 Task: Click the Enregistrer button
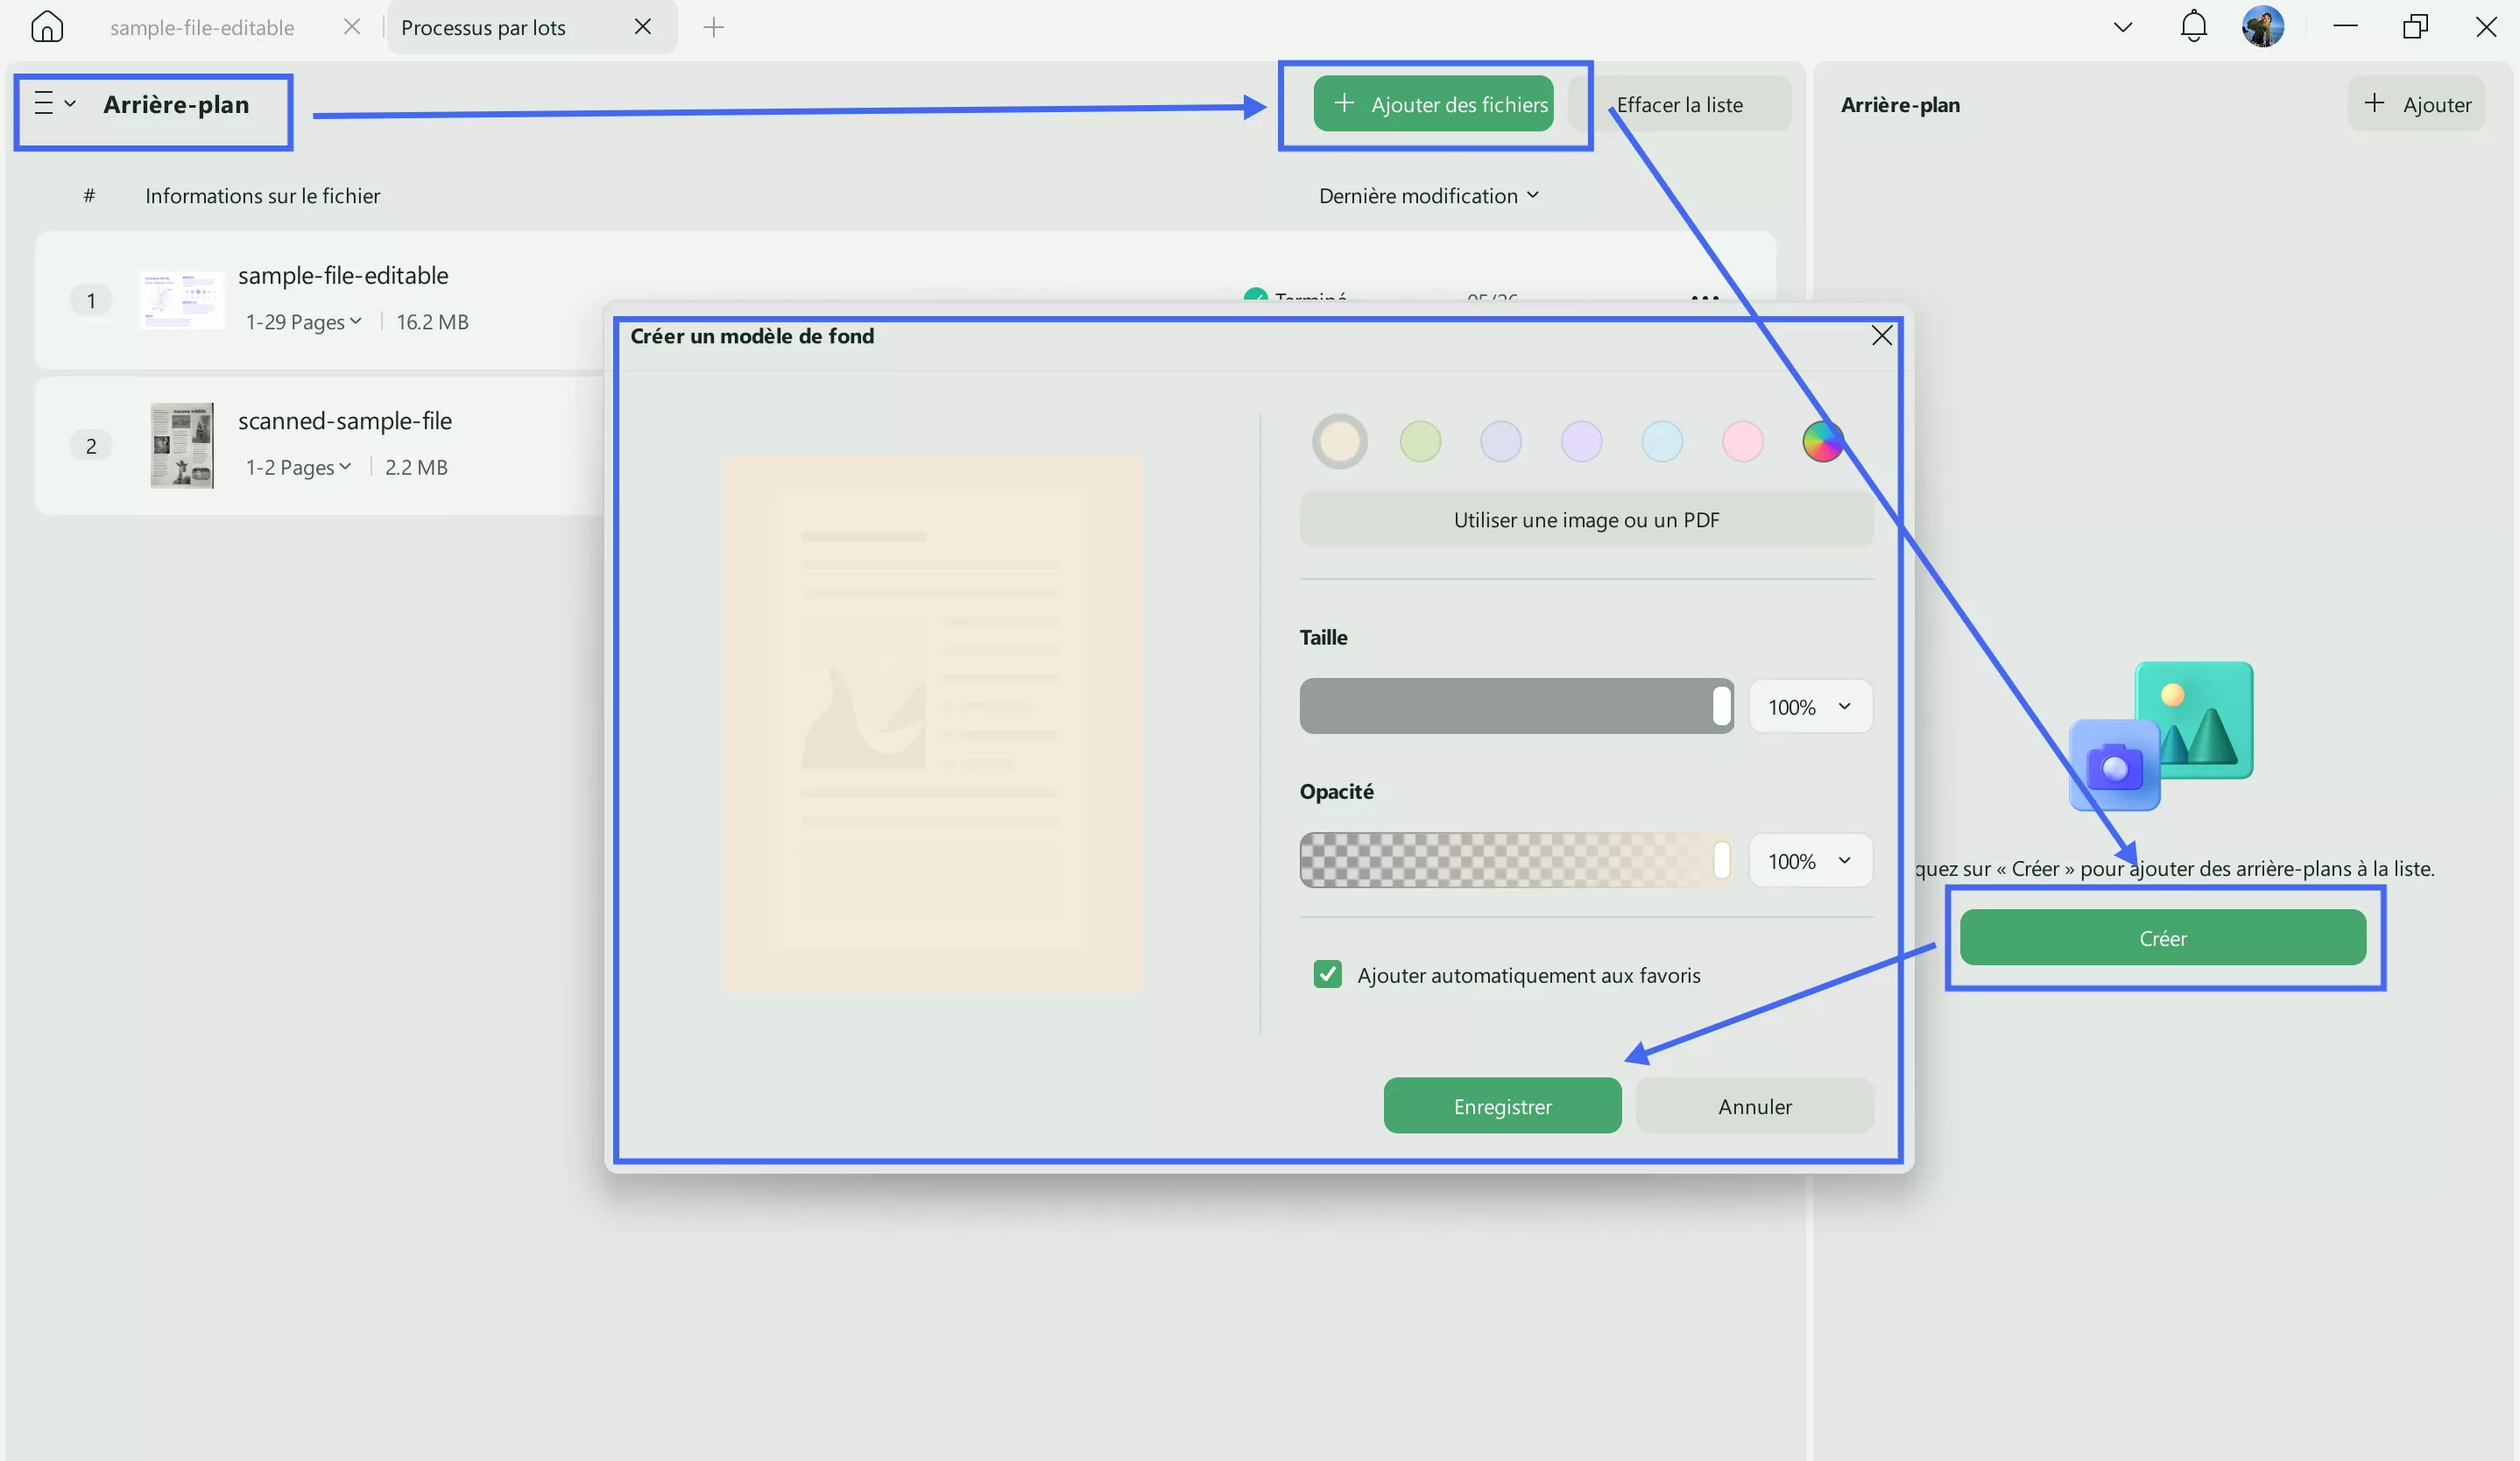click(1502, 1105)
